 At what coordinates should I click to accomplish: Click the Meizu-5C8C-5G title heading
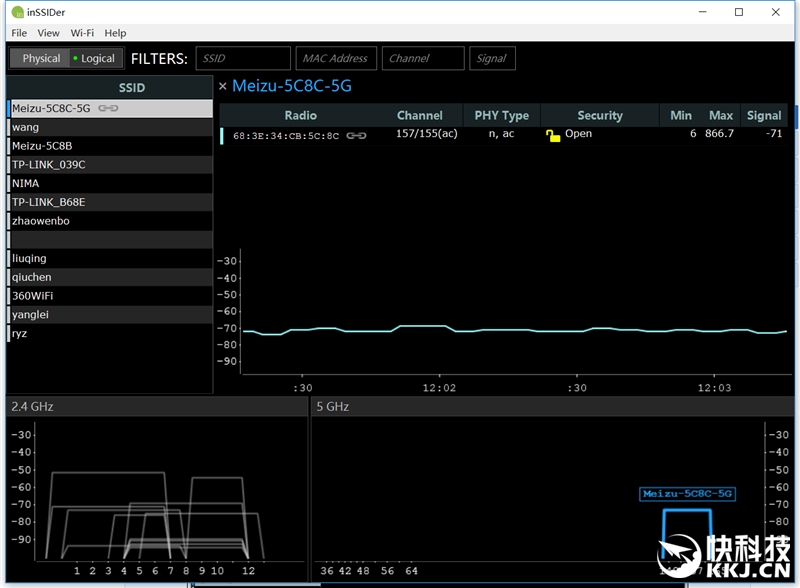point(292,86)
